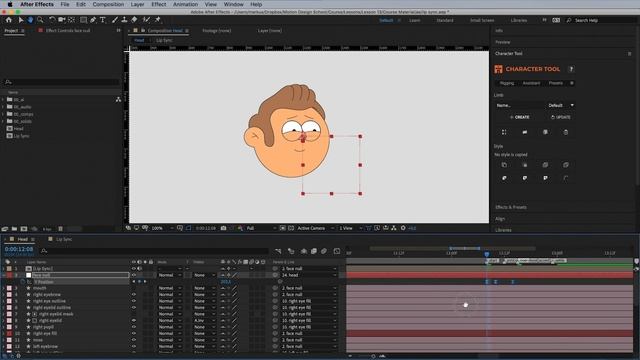The height and width of the screenshot is (360, 640).
Task: Hide the right eyebrow layer
Action: (x=134, y=295)
